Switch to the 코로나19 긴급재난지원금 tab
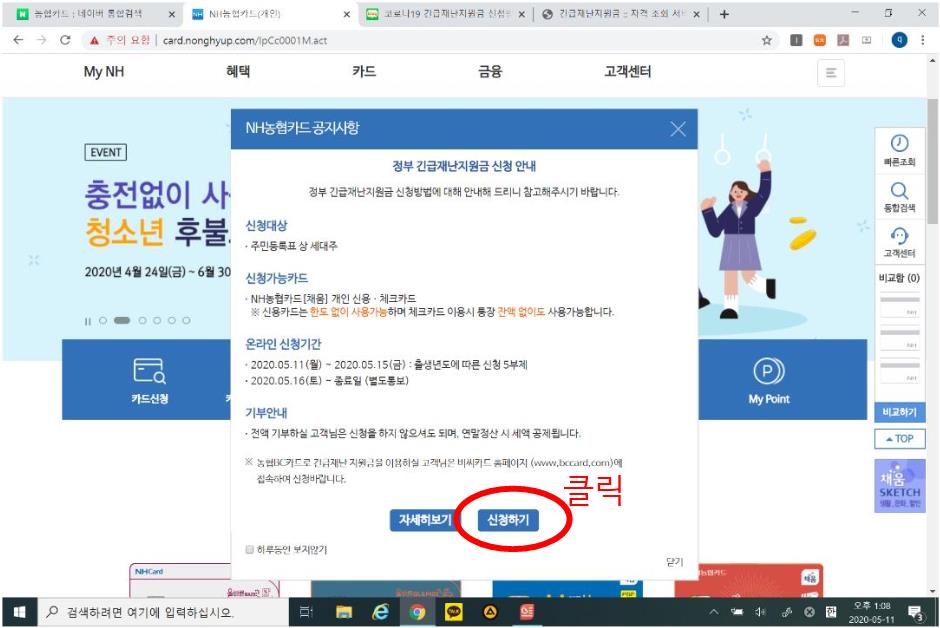Image resolution: width=940 pixels, height=628 pixels. (444, 14)
